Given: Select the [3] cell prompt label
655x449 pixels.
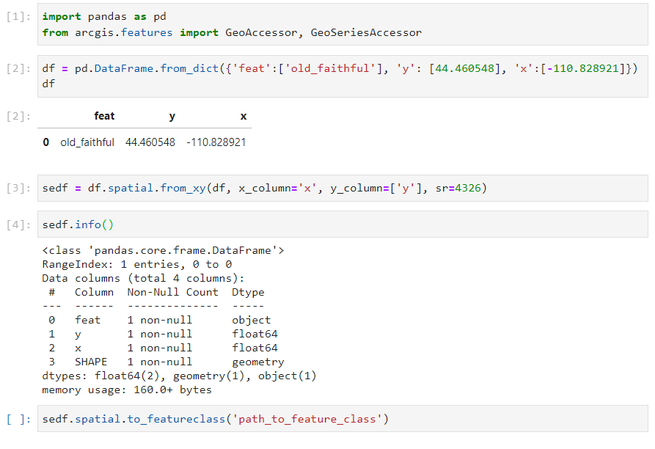Looking at the screenshot, I should pyautogui.click(x=17, y=188).
